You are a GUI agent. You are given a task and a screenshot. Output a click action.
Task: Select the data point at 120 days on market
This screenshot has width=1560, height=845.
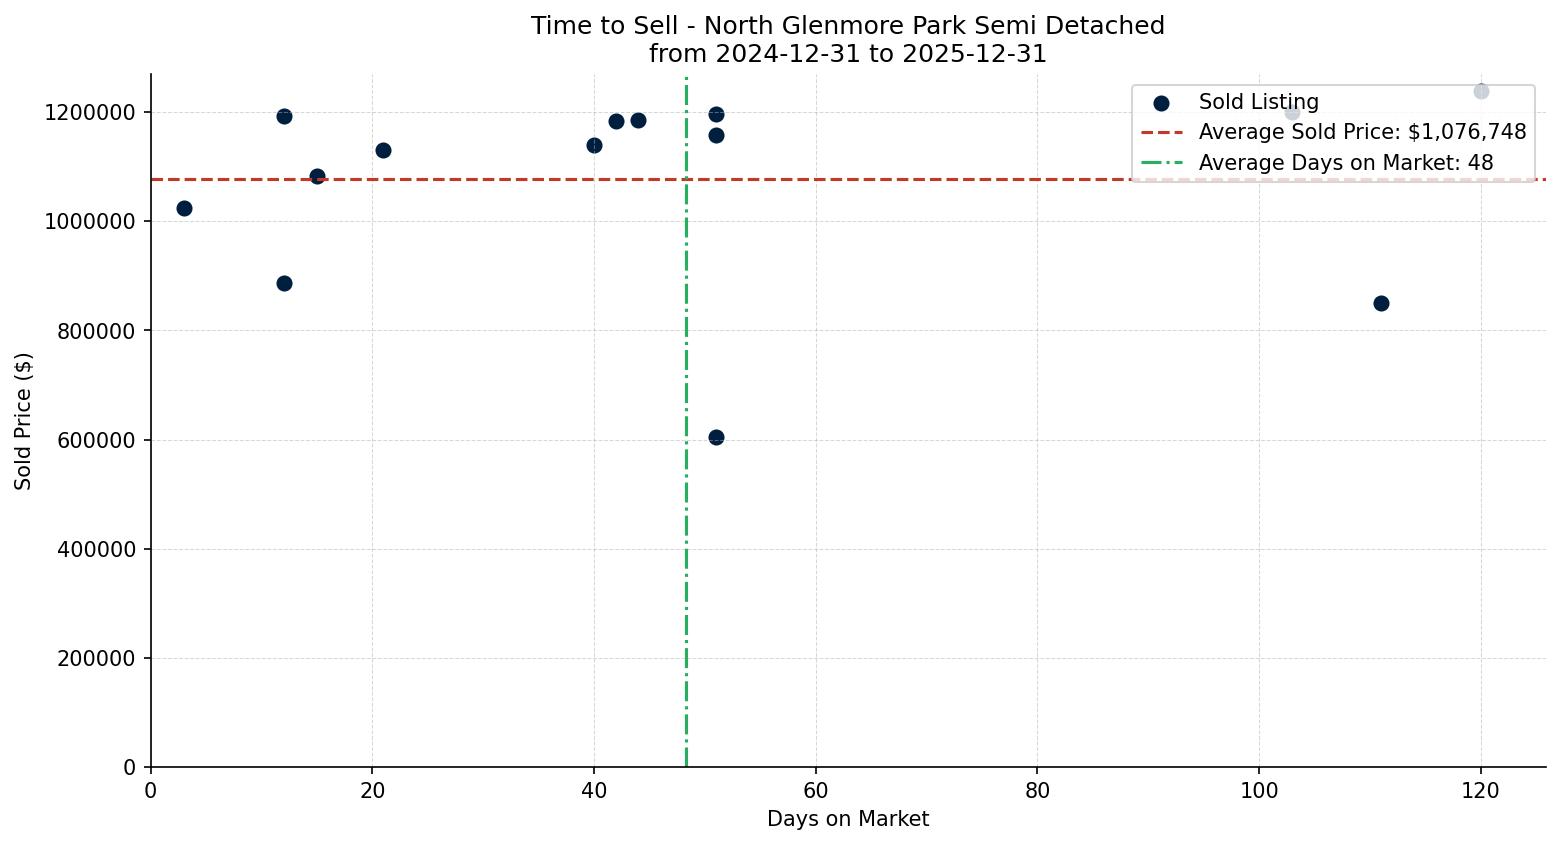coord(1481,91)
